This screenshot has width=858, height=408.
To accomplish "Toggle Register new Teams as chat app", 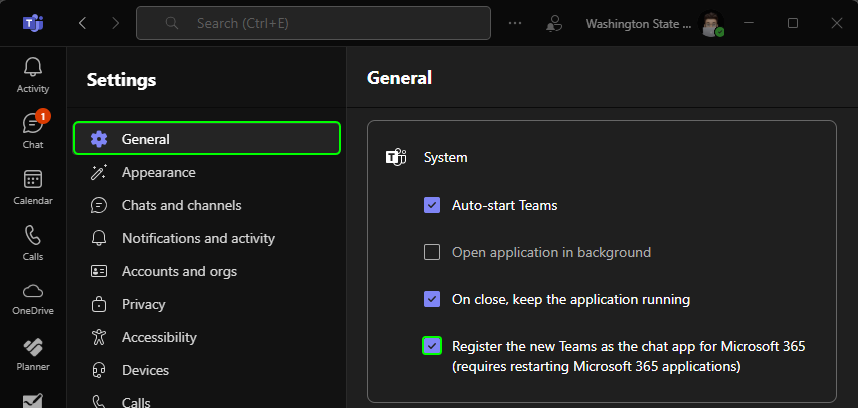I will coord(432,346).
